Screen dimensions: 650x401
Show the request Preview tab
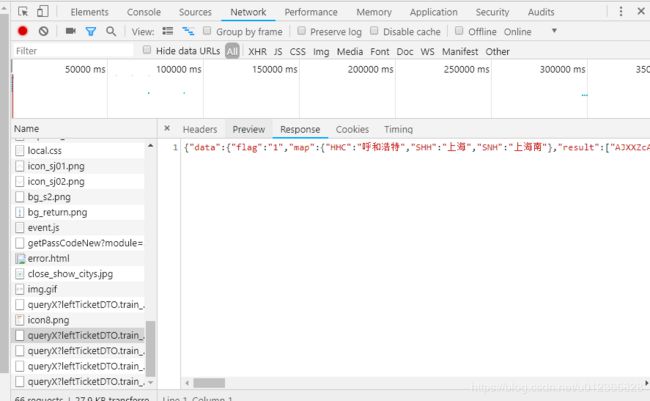tap(249, 129)
